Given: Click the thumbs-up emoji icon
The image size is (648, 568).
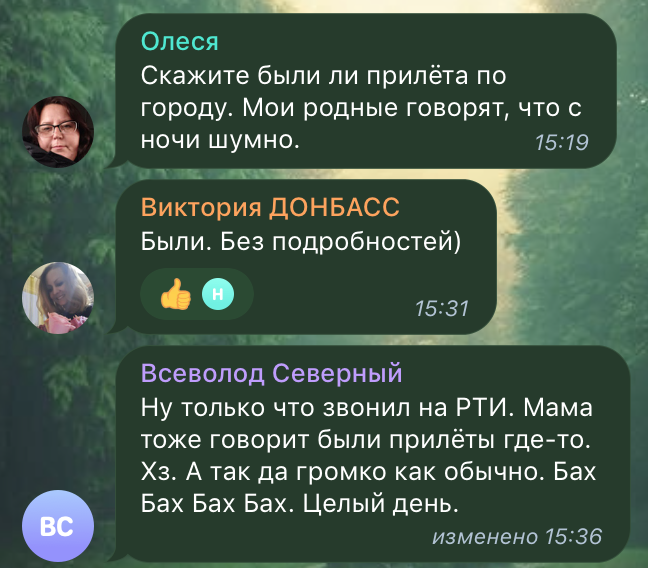Looking at the screenshot, I should click(176, 294).
